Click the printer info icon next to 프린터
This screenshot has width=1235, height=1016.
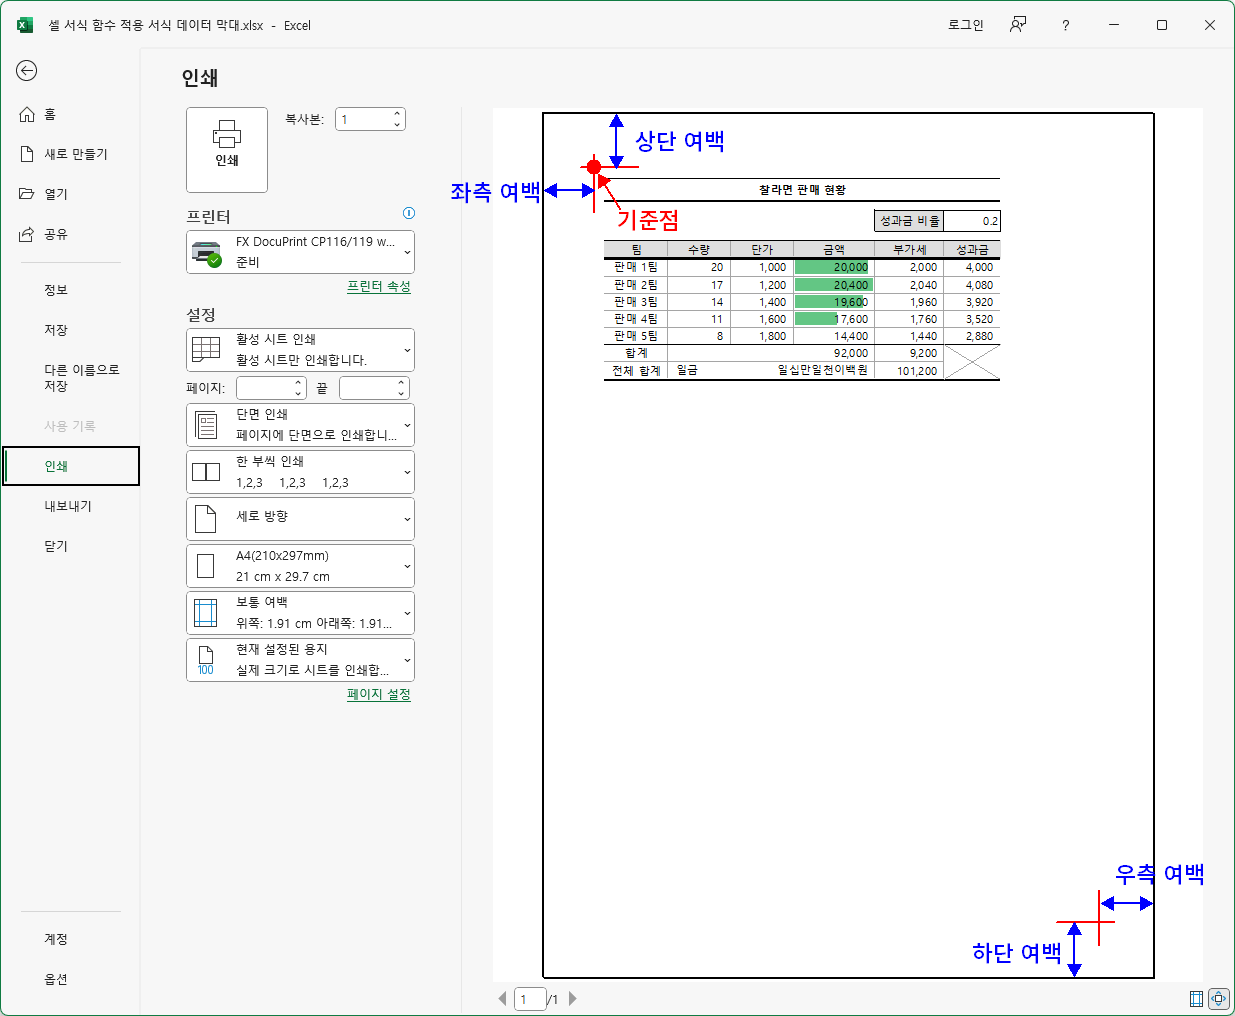point(408,213)
